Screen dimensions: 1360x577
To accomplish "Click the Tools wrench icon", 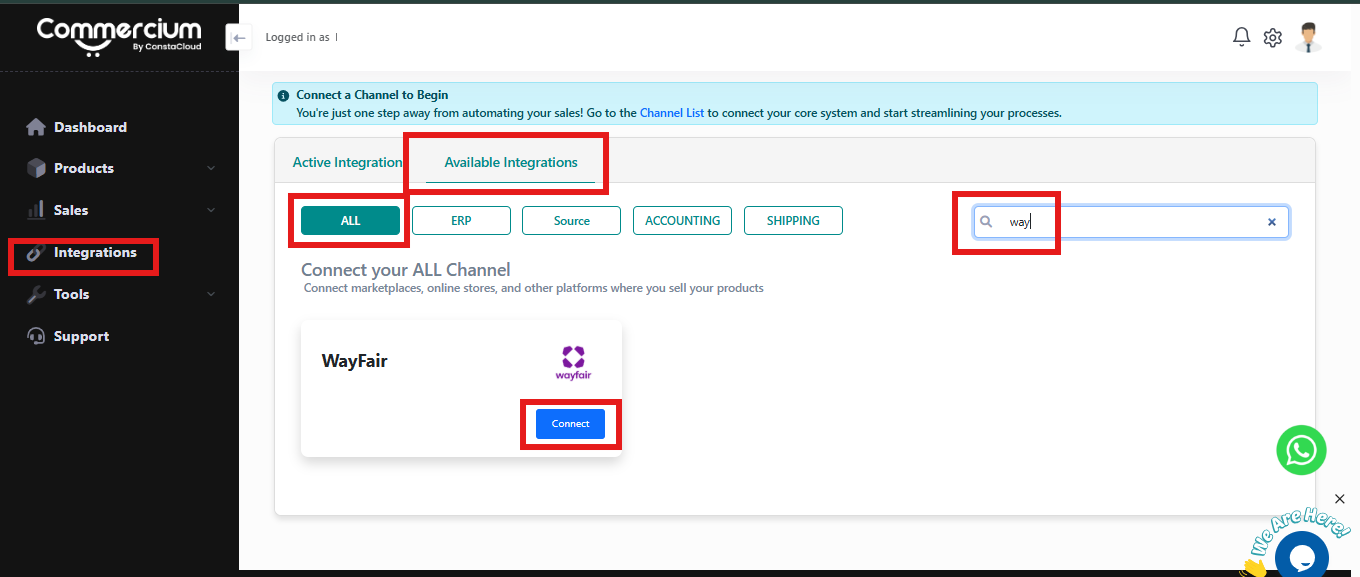I will coord(36,294).
